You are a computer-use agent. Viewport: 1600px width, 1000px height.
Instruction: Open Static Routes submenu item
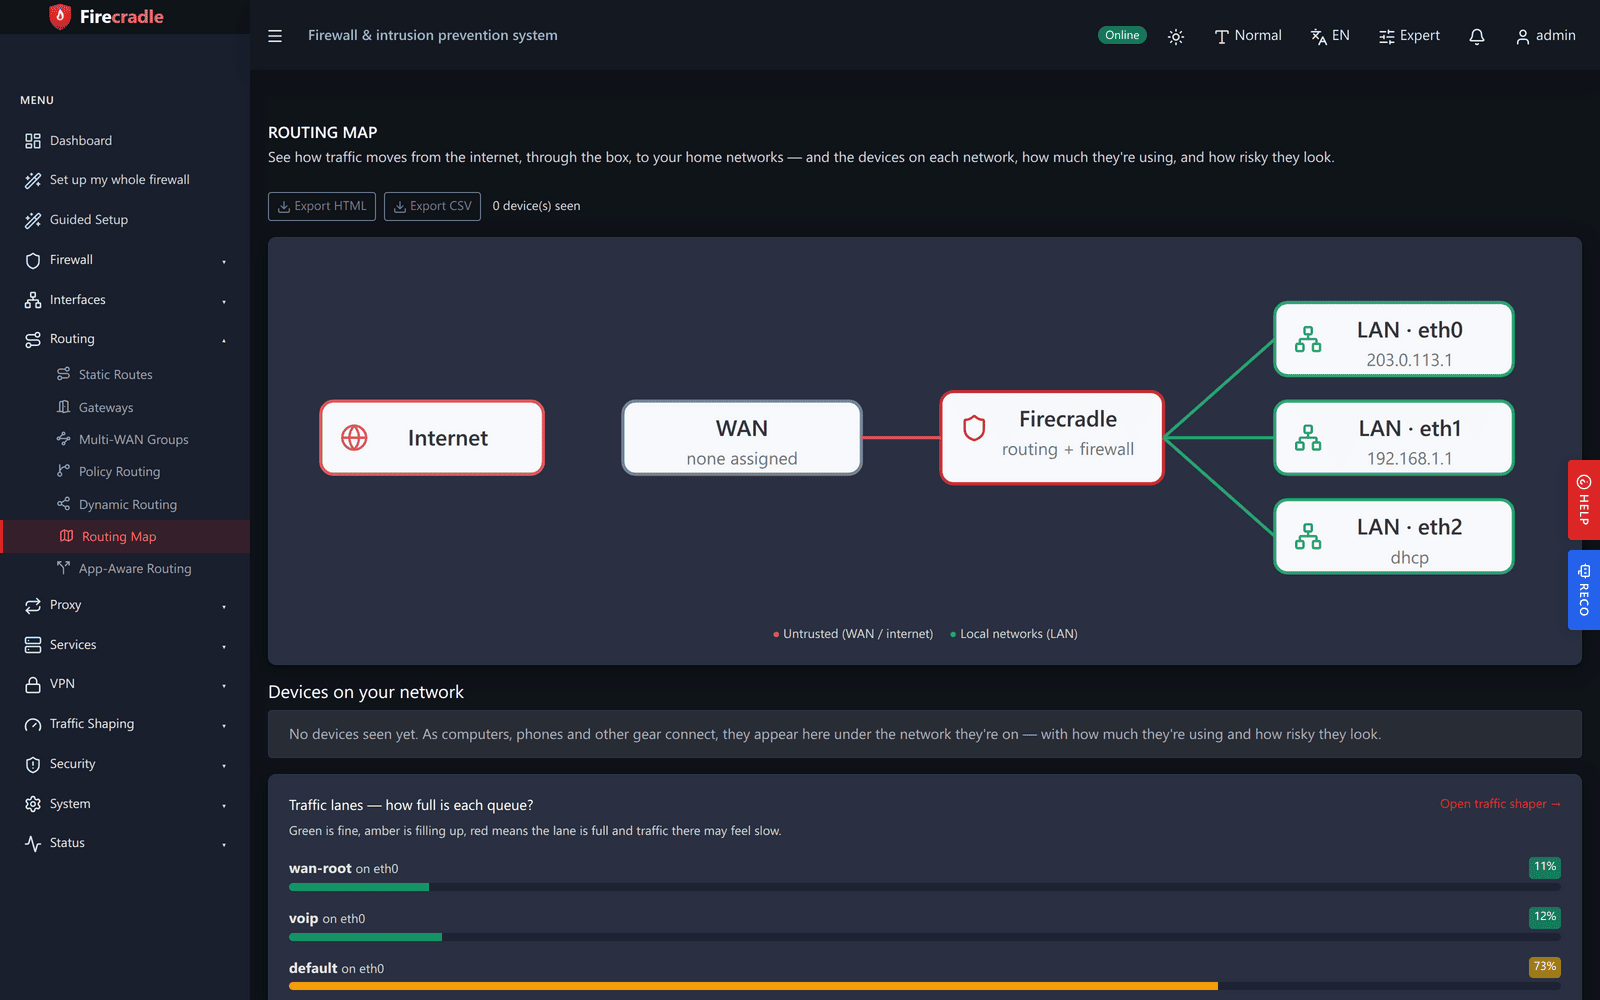125,375
